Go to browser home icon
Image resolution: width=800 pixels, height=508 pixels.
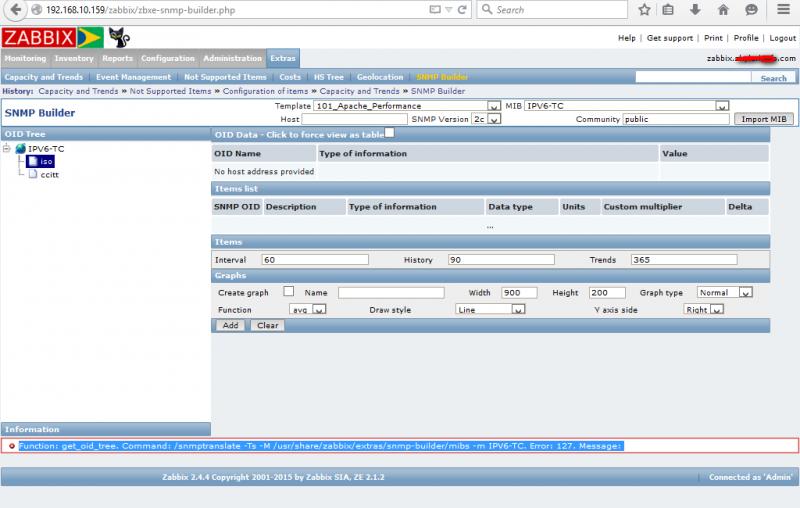tap(723, 10)
